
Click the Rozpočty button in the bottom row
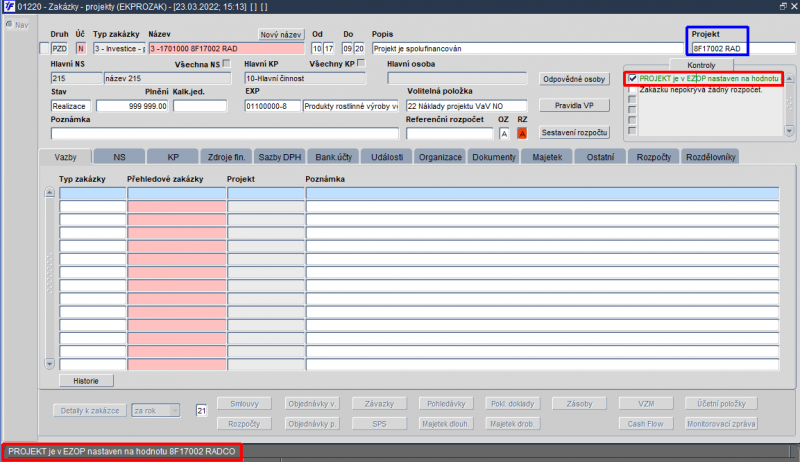click(x=244, y=424)
